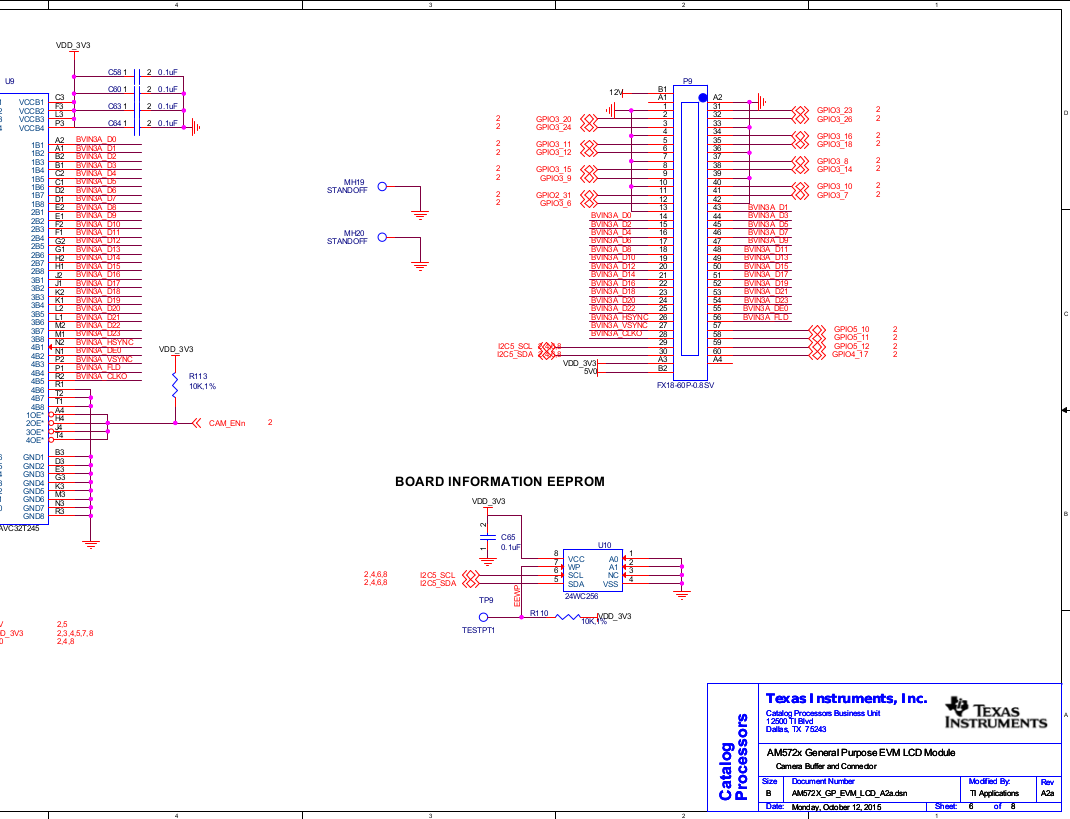Click I2C5_SCL label beside U10 EEPROM

point(437,575)
